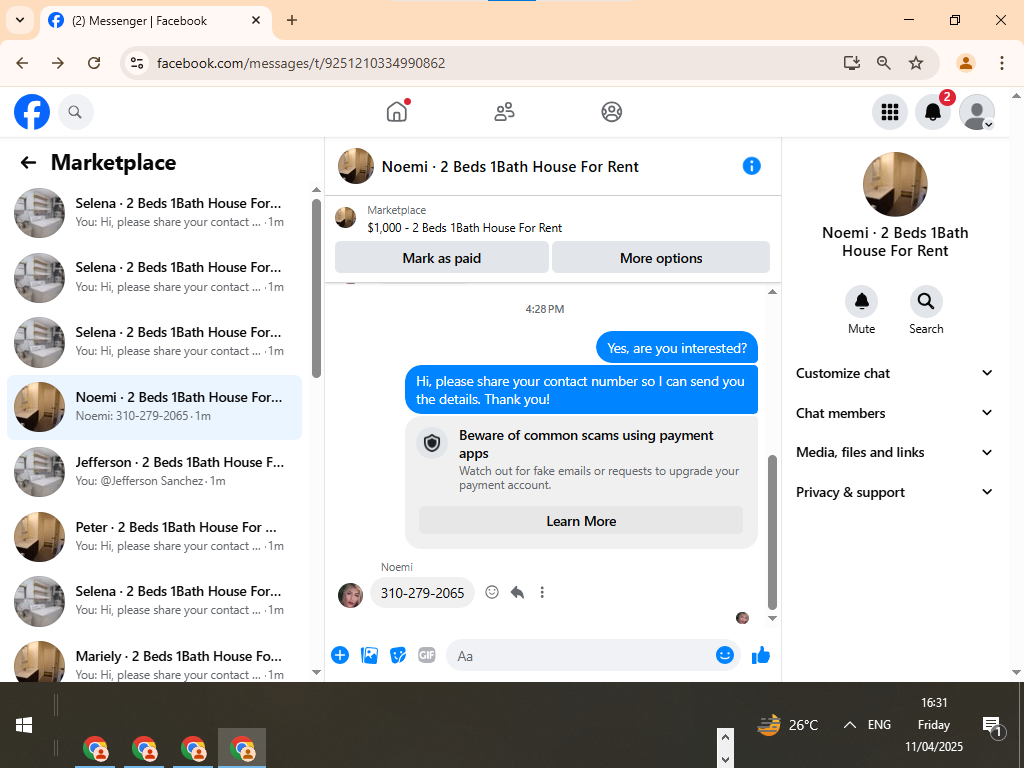
Task: Expand the Customize chat section
Action: coord(894,373)
